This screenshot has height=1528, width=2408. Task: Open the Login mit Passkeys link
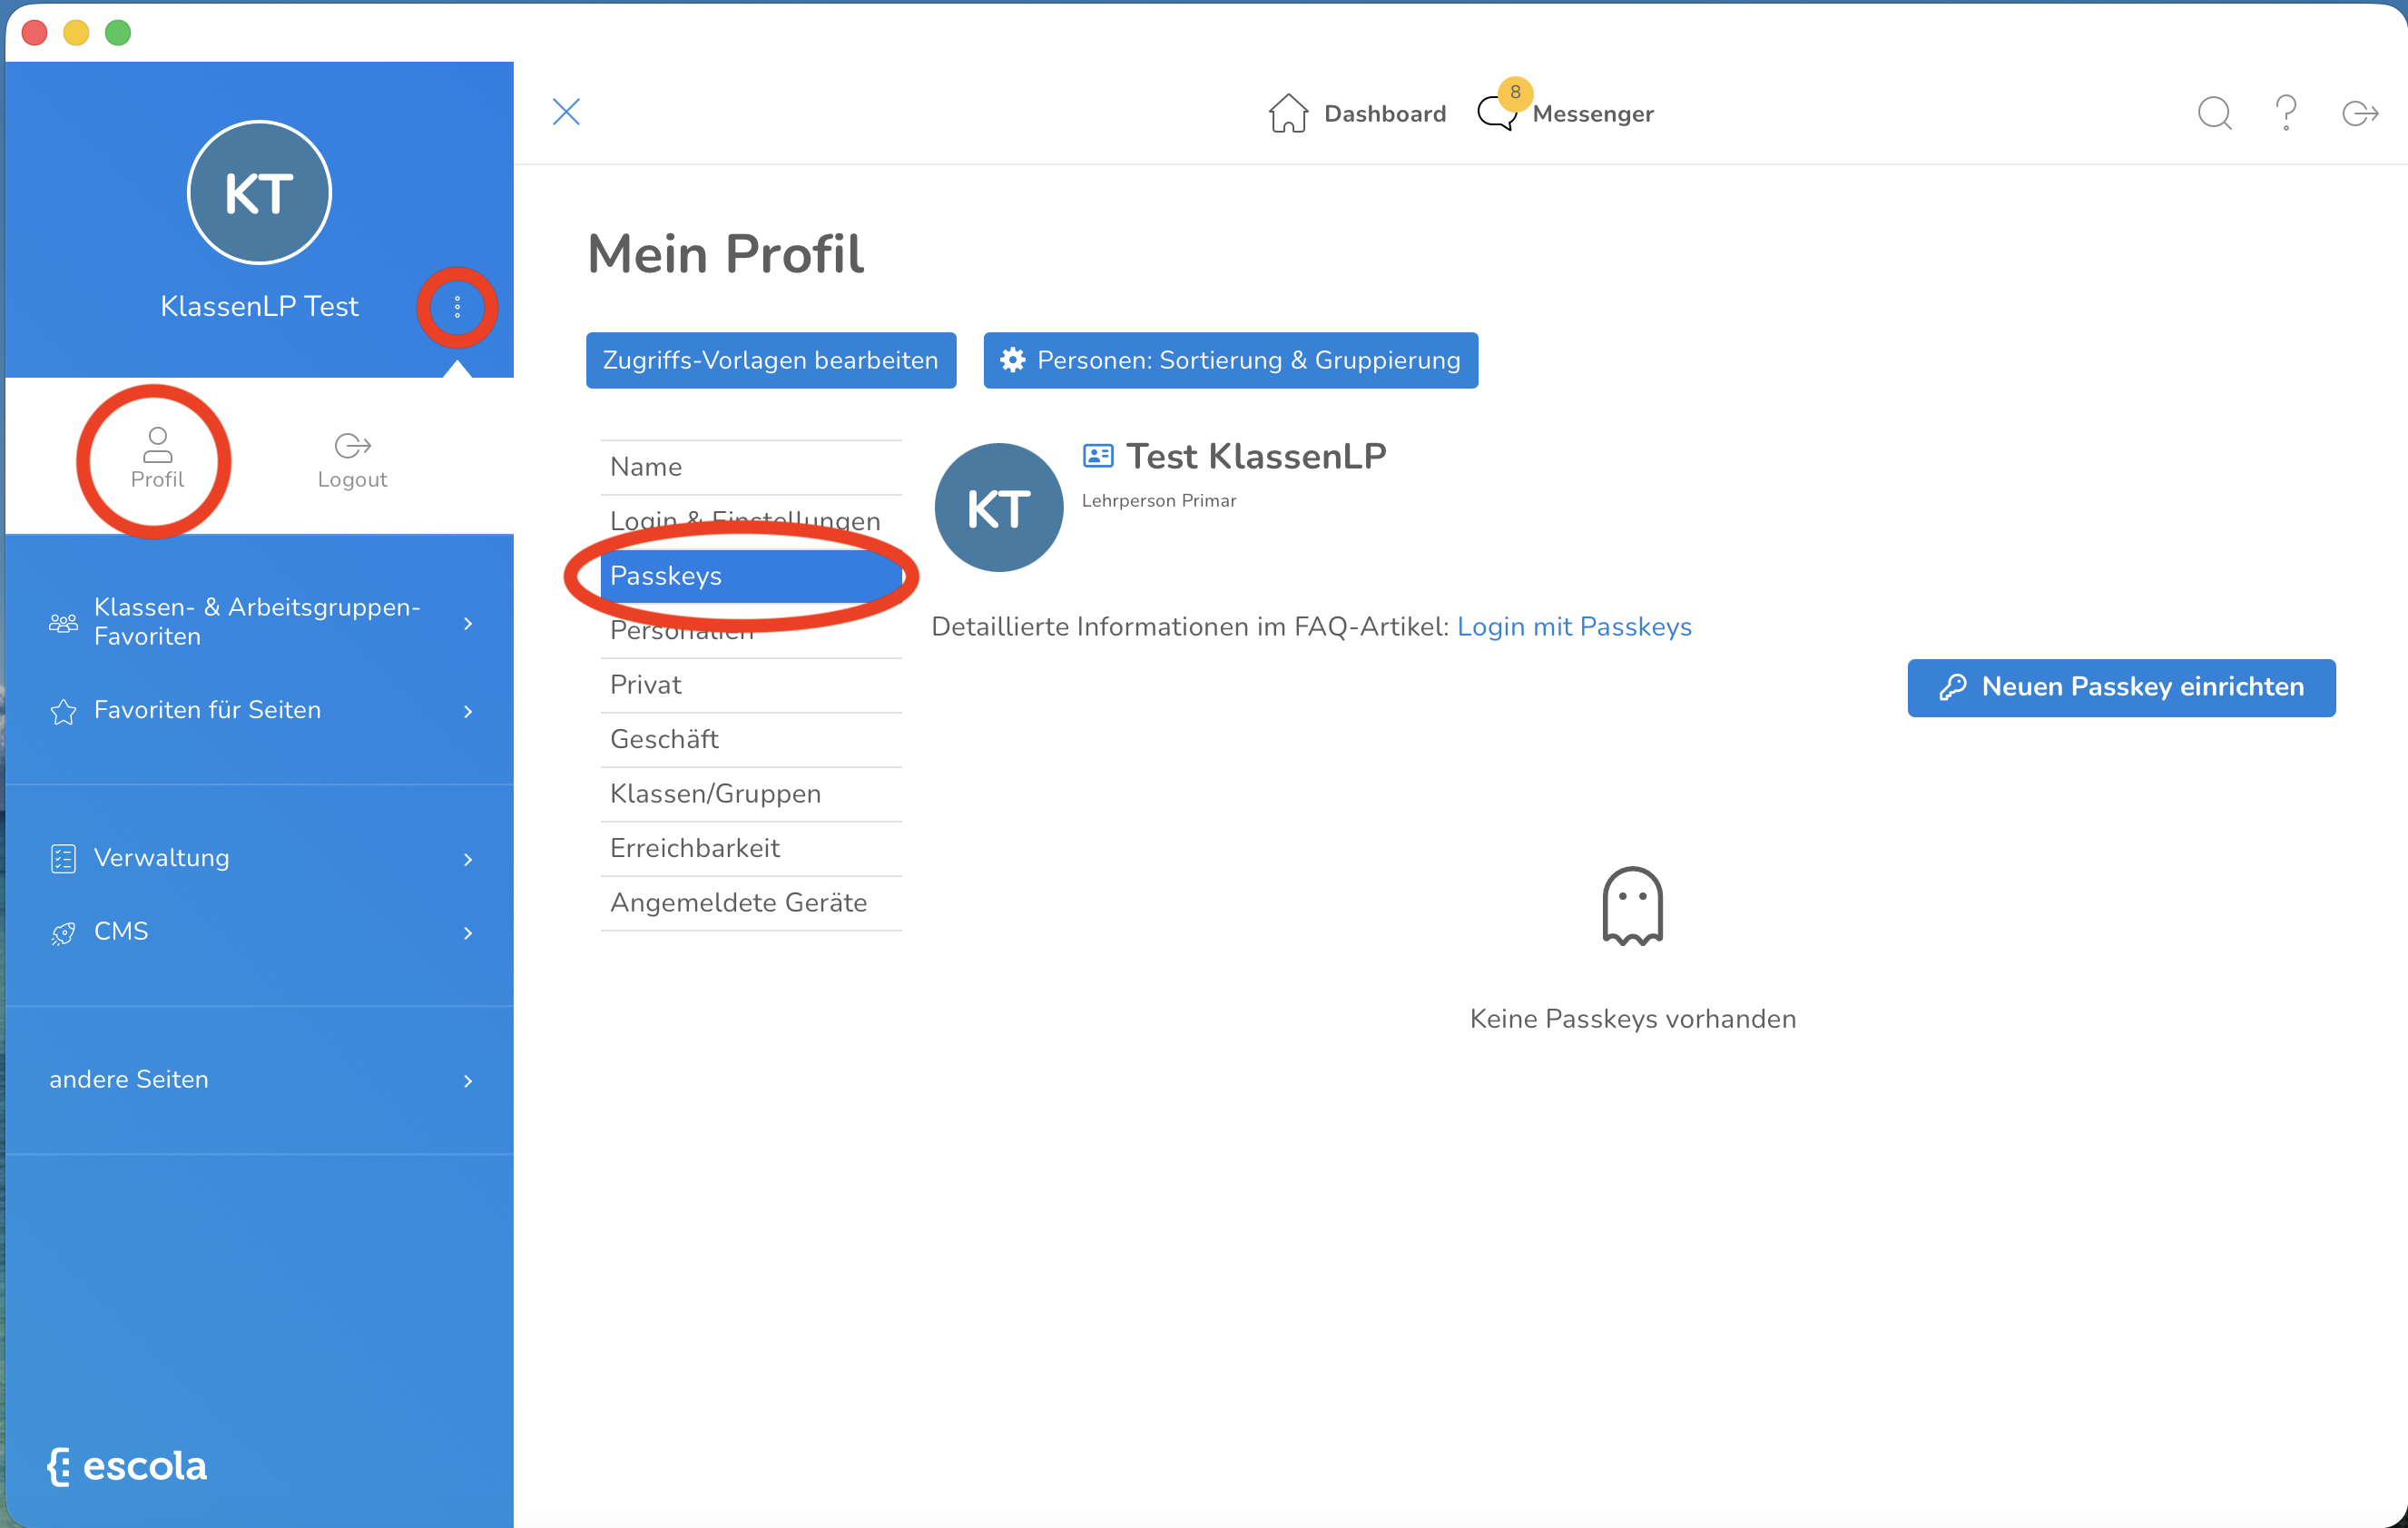(1574, 627)
